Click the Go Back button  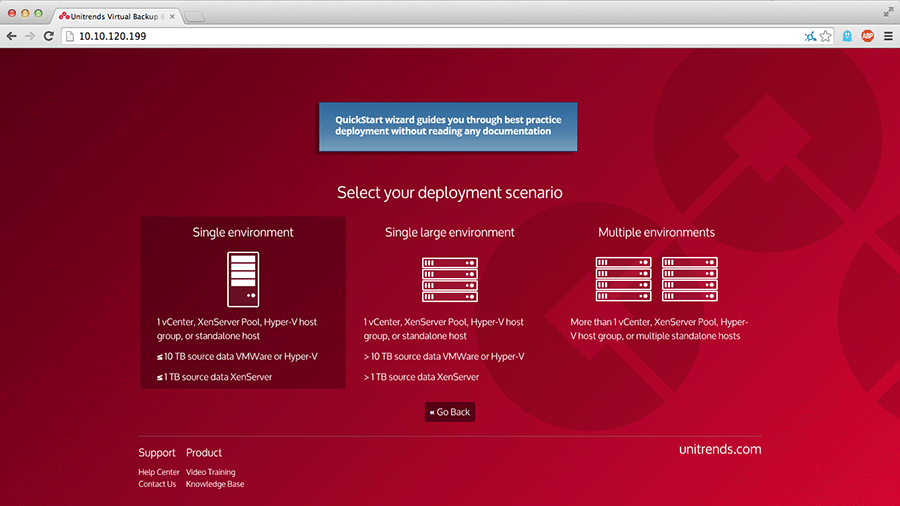[x=449, y=412]
